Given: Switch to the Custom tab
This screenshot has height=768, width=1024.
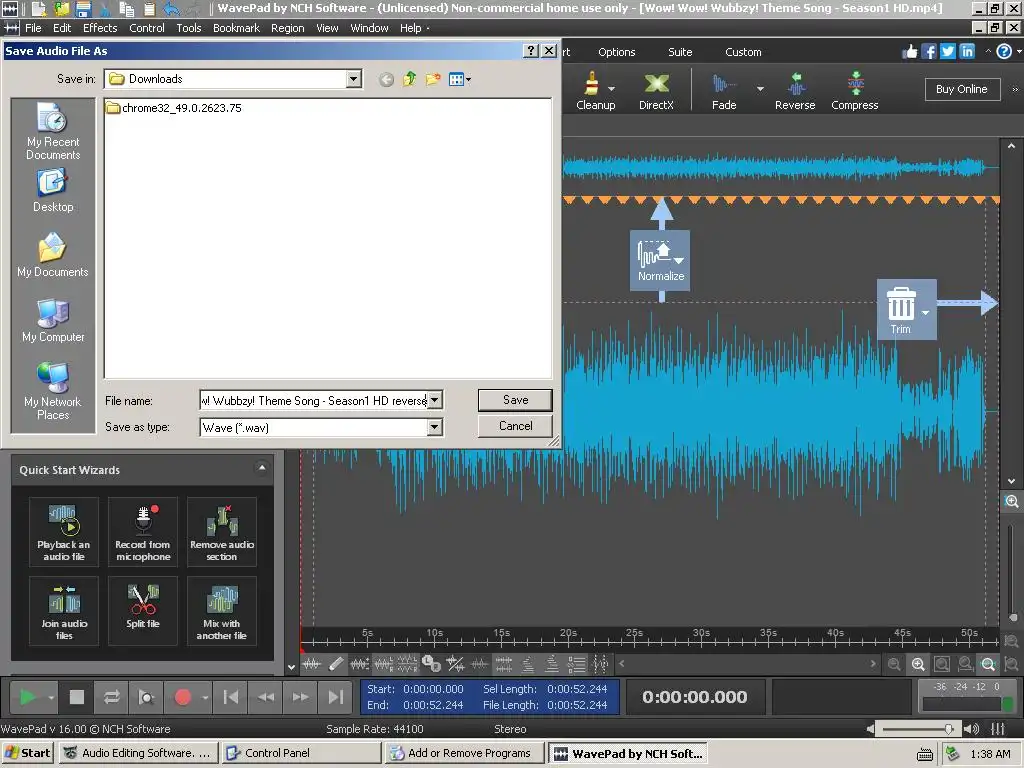Looking at the screenshot, I should (x=743, y=52).
